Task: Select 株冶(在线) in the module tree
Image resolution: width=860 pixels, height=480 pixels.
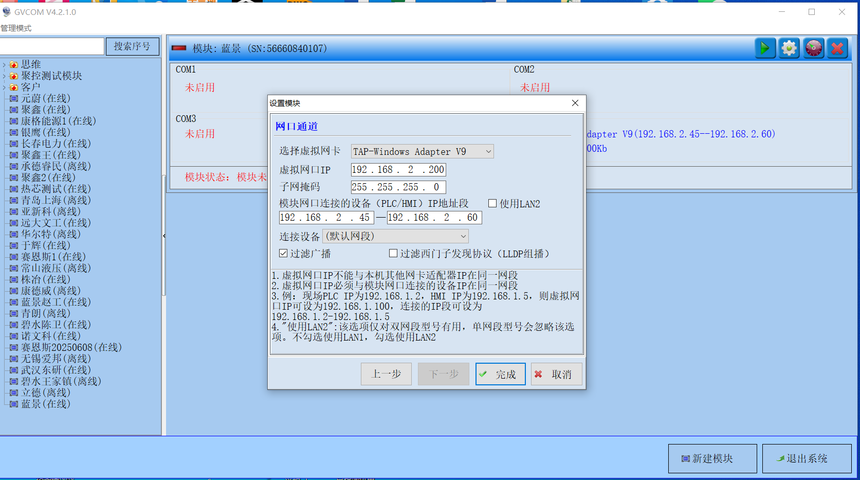Action: pos(46,279)
